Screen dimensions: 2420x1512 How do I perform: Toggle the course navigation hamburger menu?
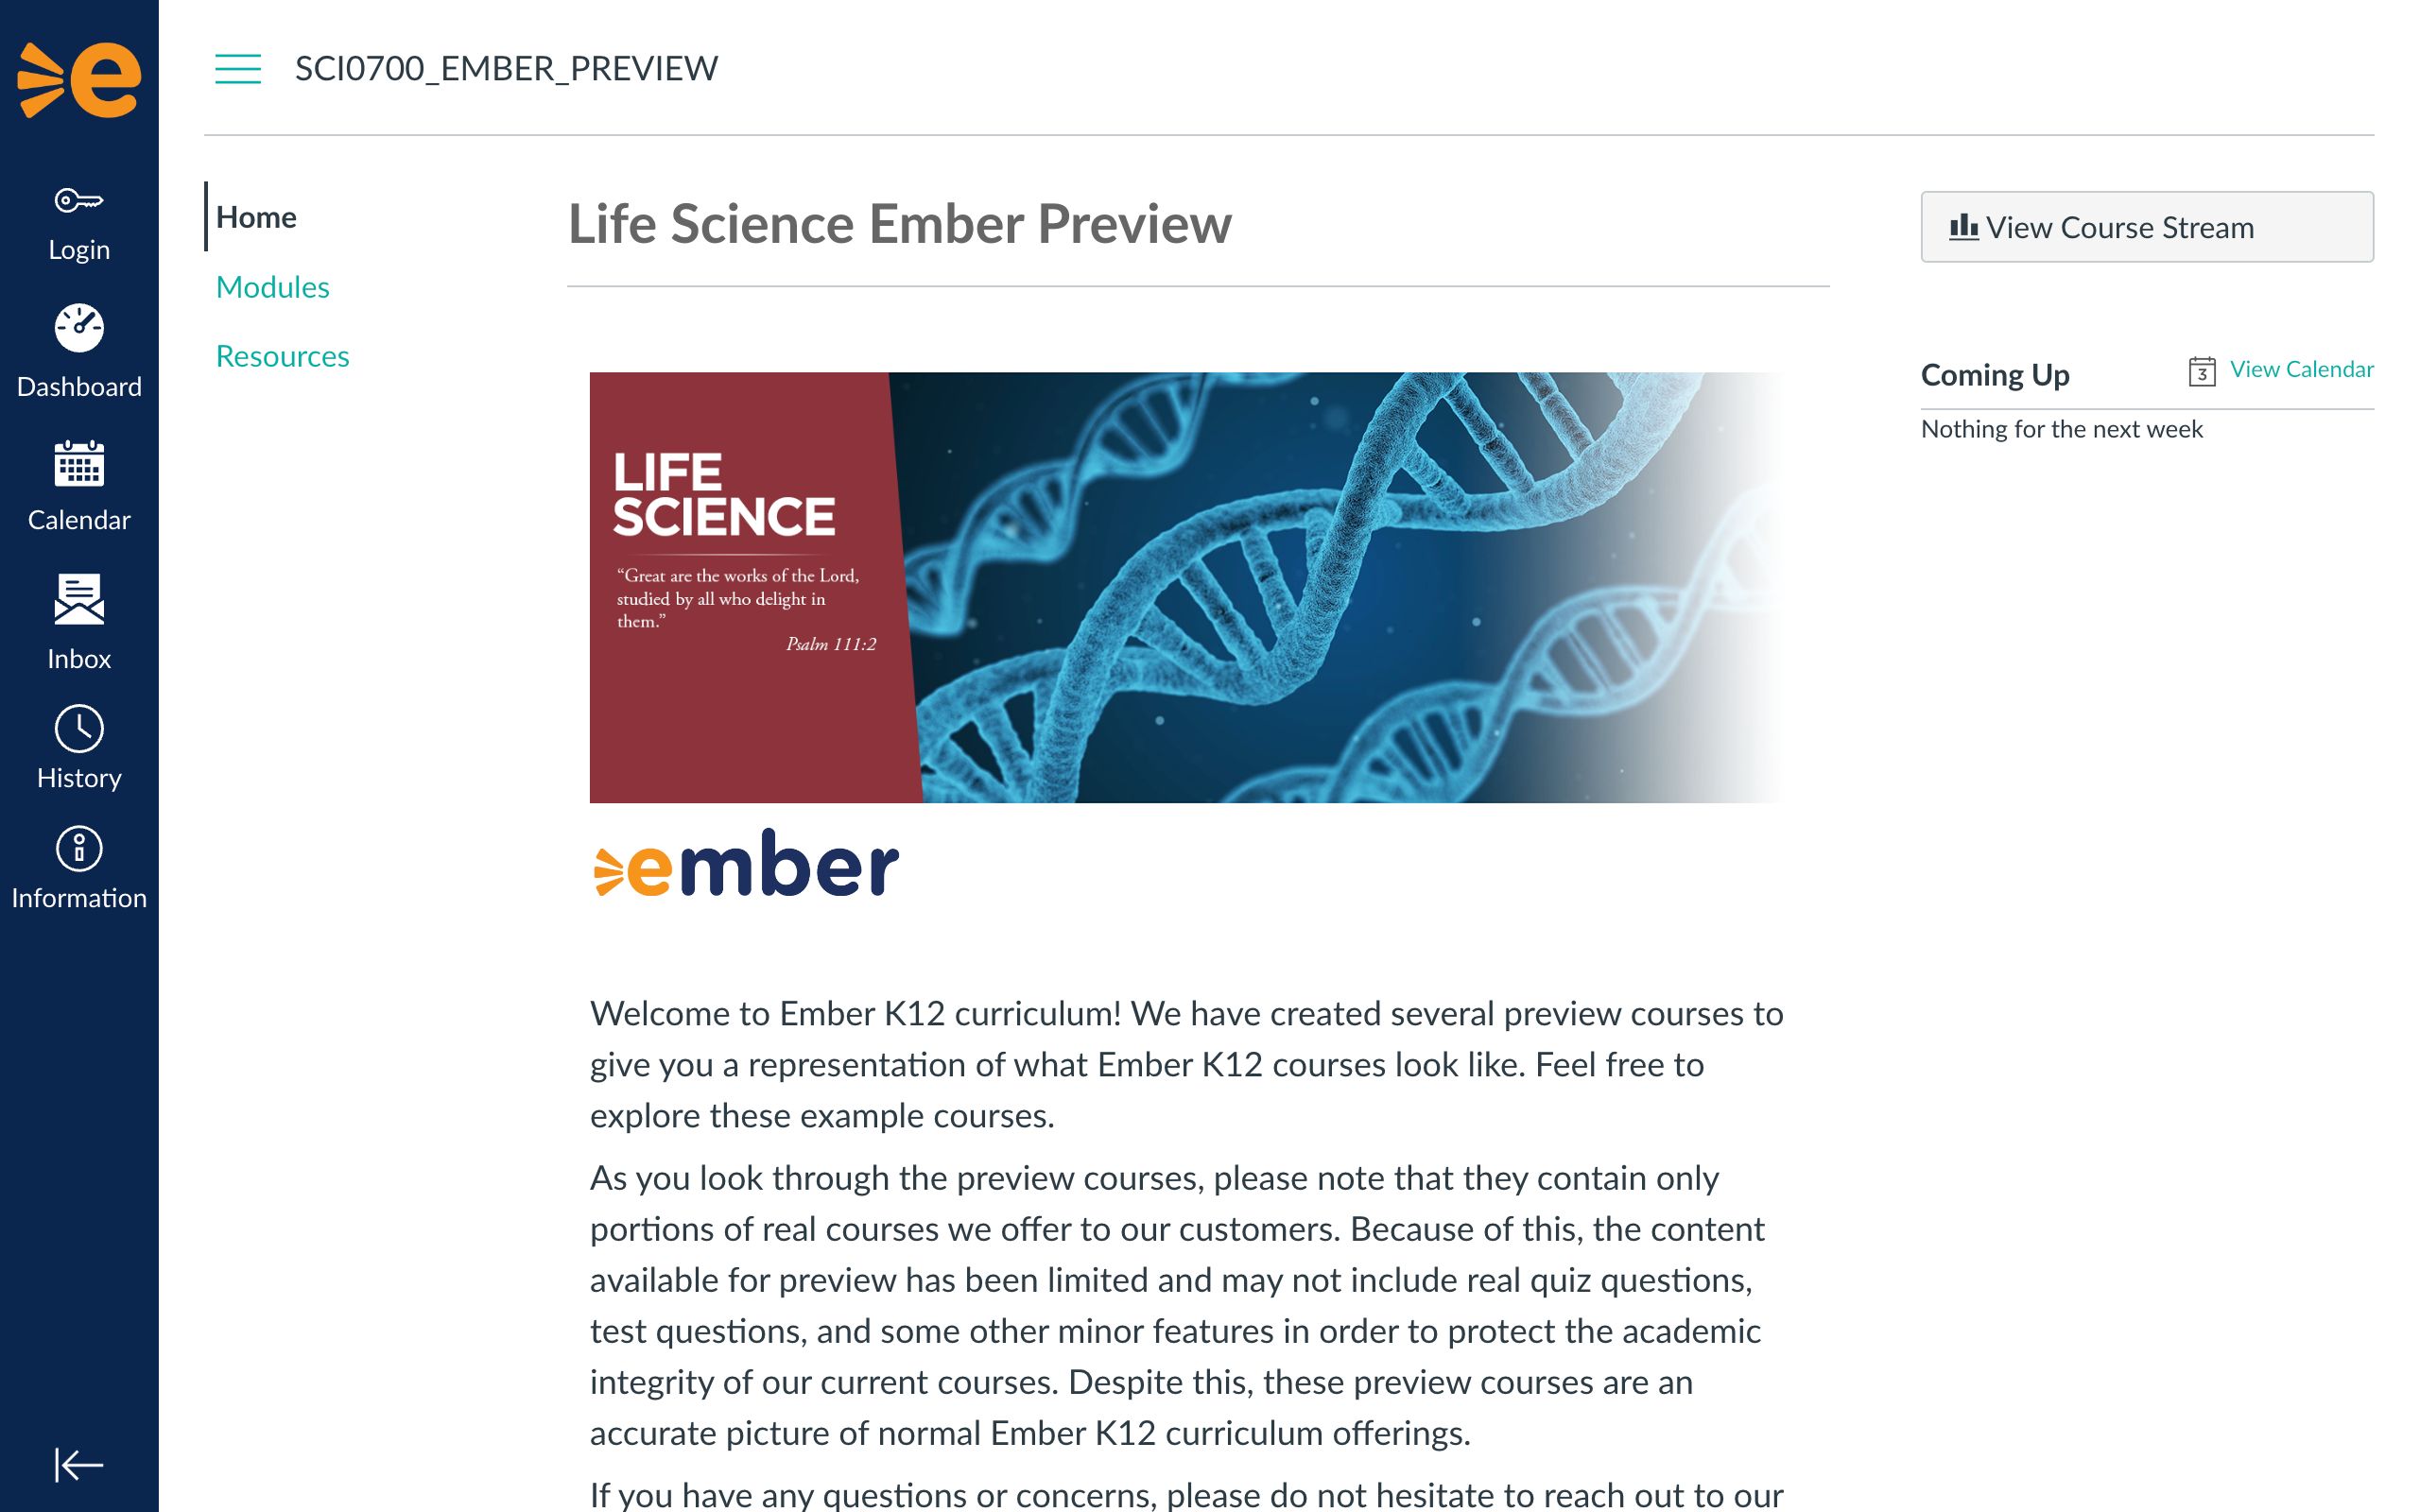[x=237, y=70]
